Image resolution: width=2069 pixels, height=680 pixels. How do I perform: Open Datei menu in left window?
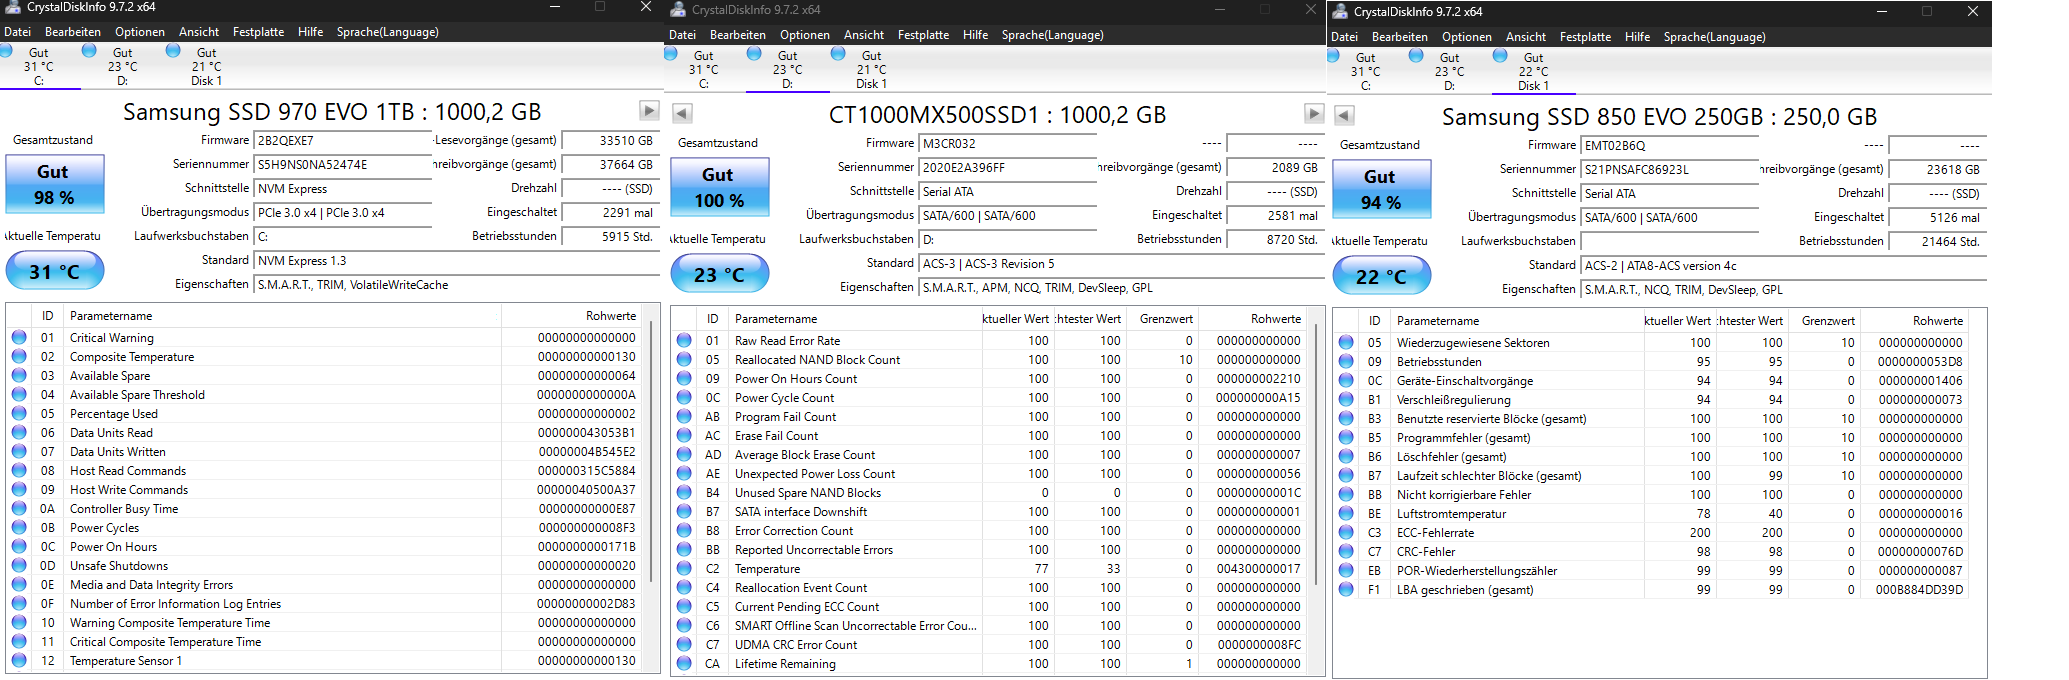click(17, 32)
